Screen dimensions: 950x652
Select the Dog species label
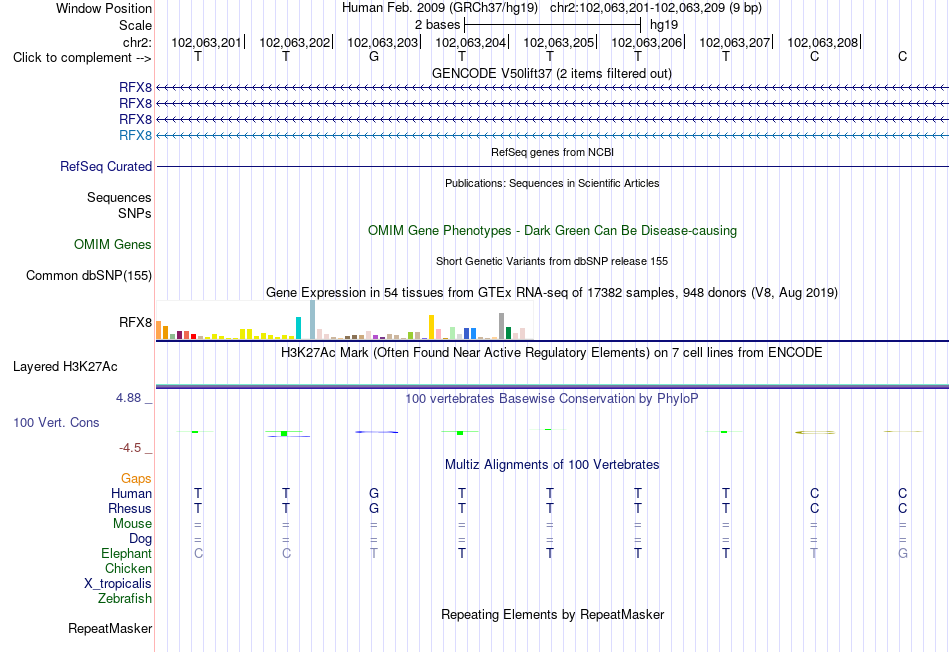pyautogui.click(x=140, y=539)
